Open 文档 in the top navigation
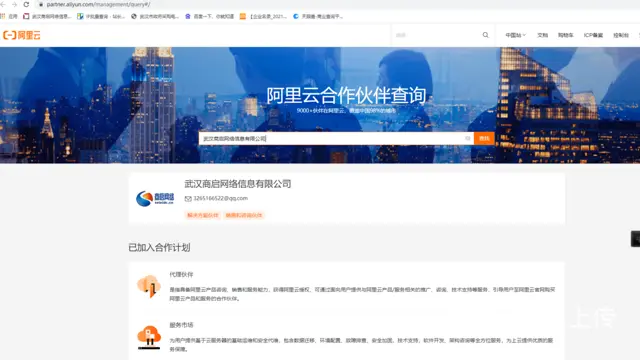This screenshot has height=360, width=640. pyautogui.click(x=542, y=35)
